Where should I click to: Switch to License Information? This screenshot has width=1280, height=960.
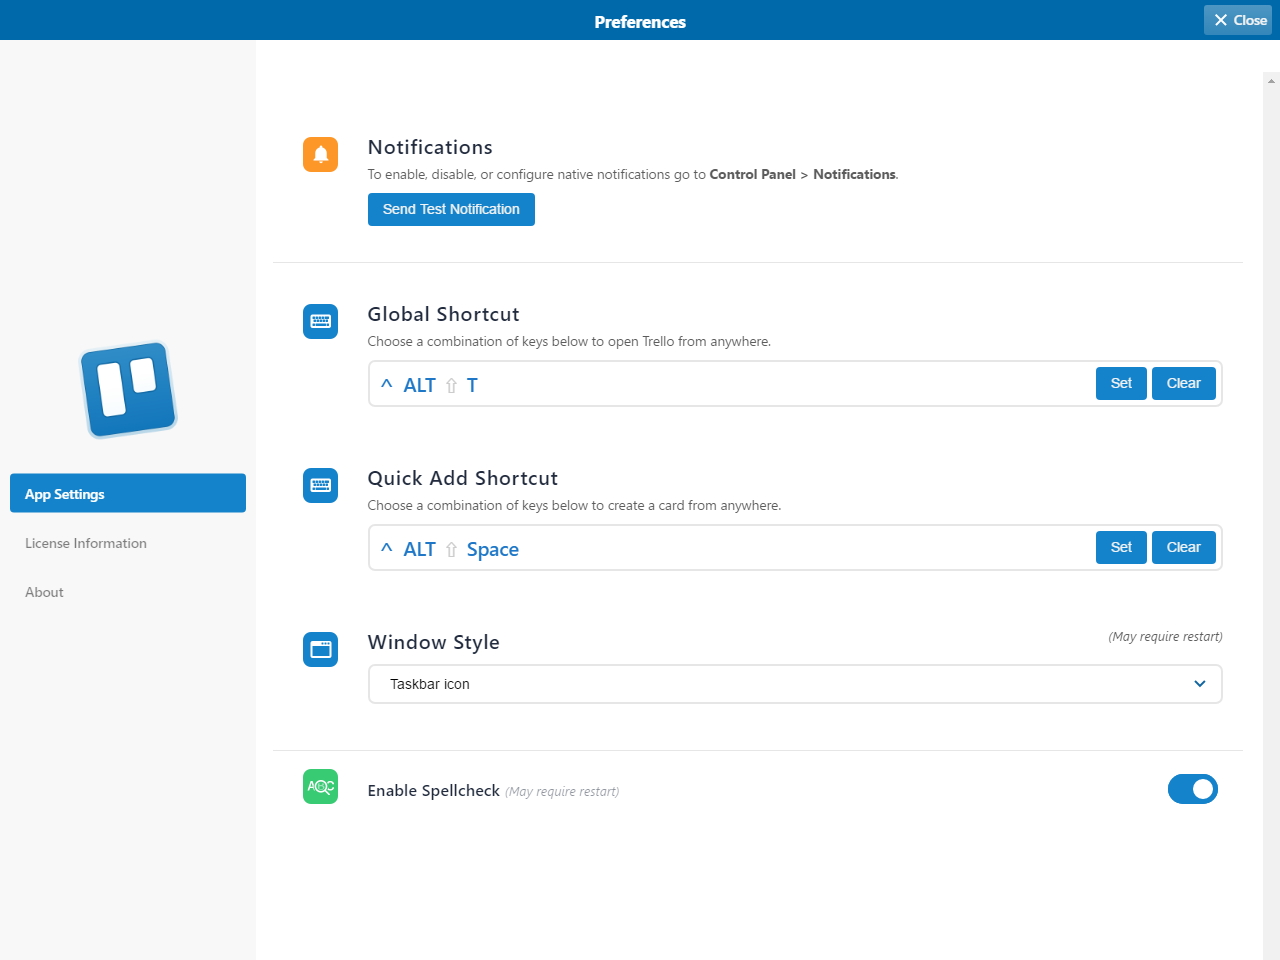[86, 543]
